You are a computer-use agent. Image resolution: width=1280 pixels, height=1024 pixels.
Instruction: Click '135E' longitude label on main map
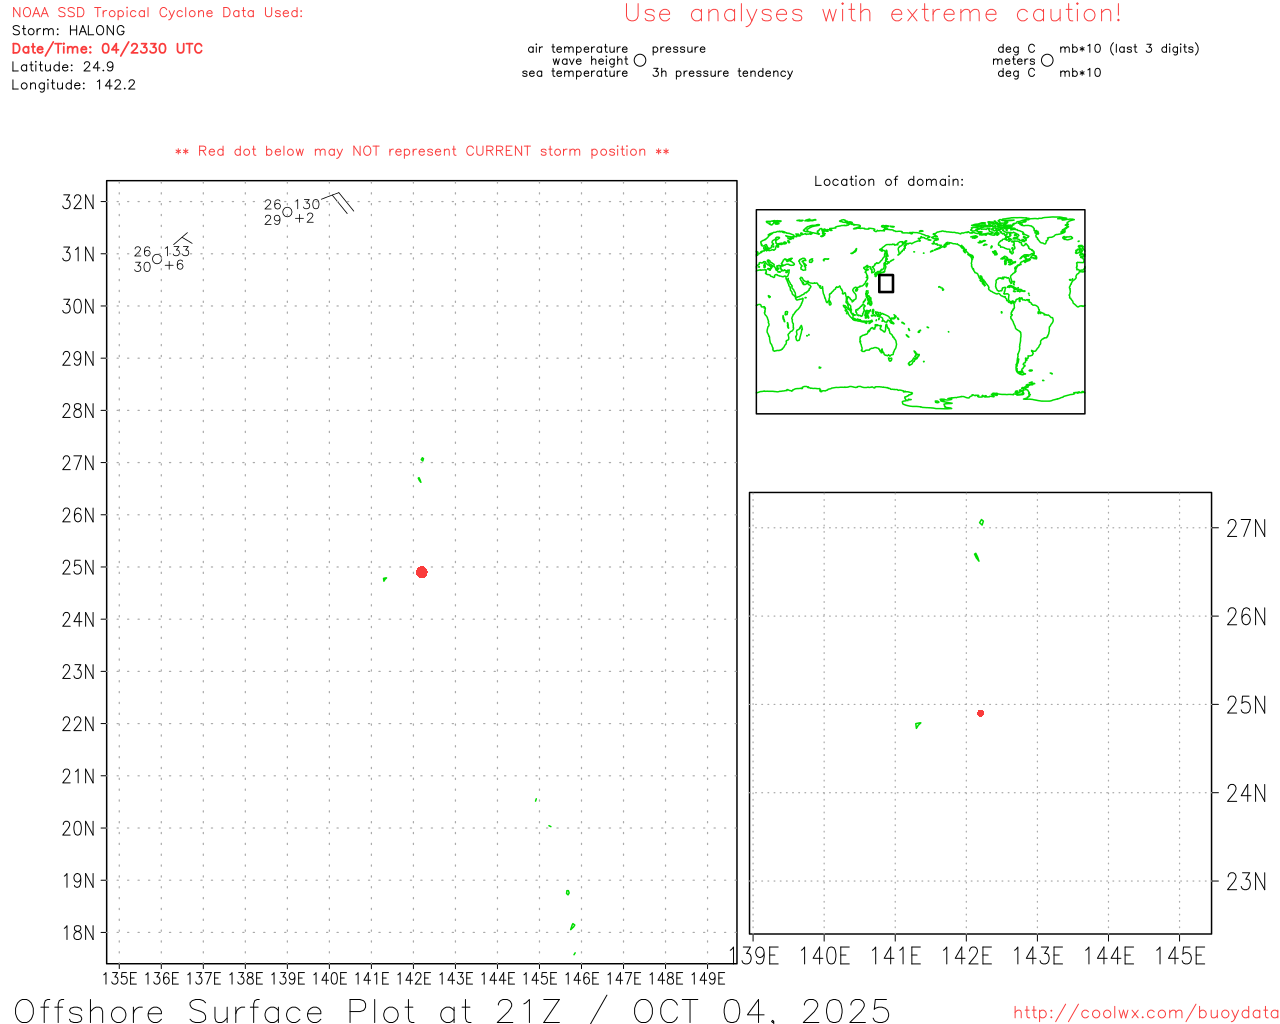coord(119,978)
